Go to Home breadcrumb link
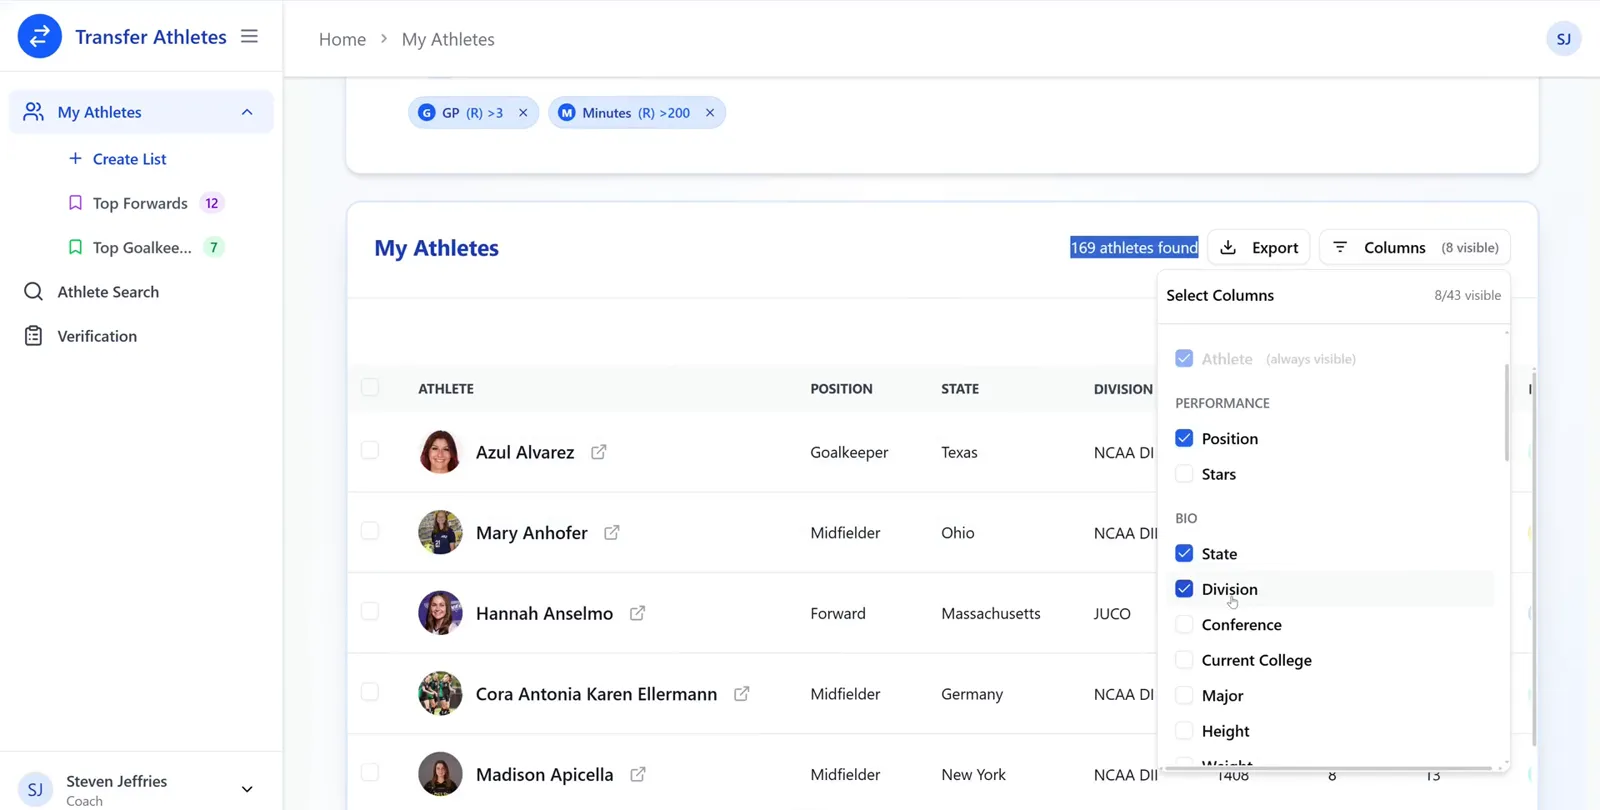 pos(342,39)
